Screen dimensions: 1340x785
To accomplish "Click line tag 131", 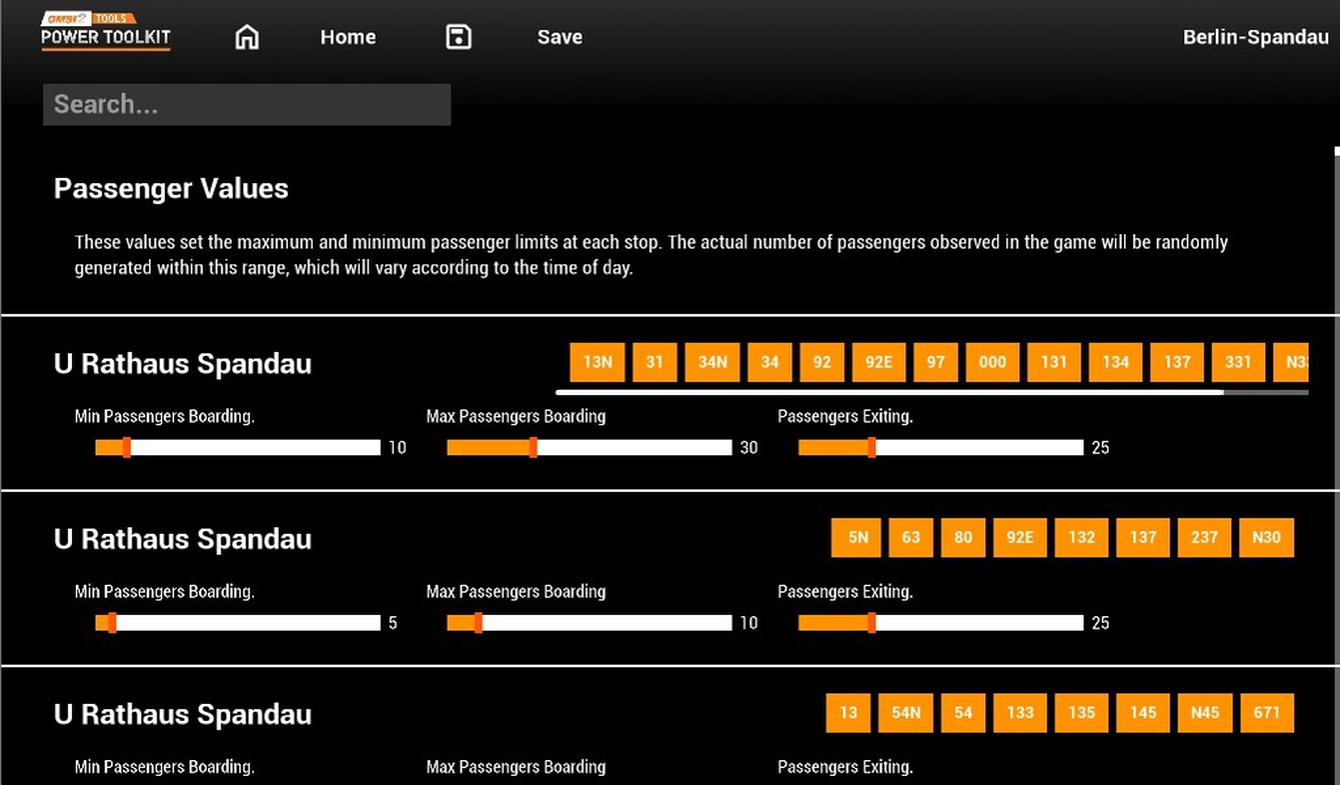I will (1054, 362).
